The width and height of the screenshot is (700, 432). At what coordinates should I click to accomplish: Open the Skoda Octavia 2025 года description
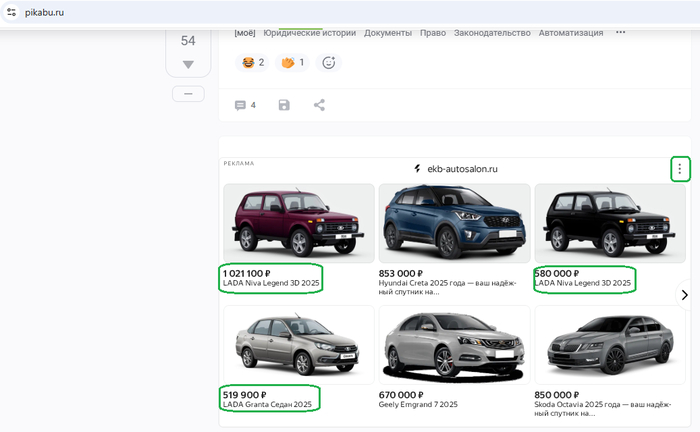[603, 409]
